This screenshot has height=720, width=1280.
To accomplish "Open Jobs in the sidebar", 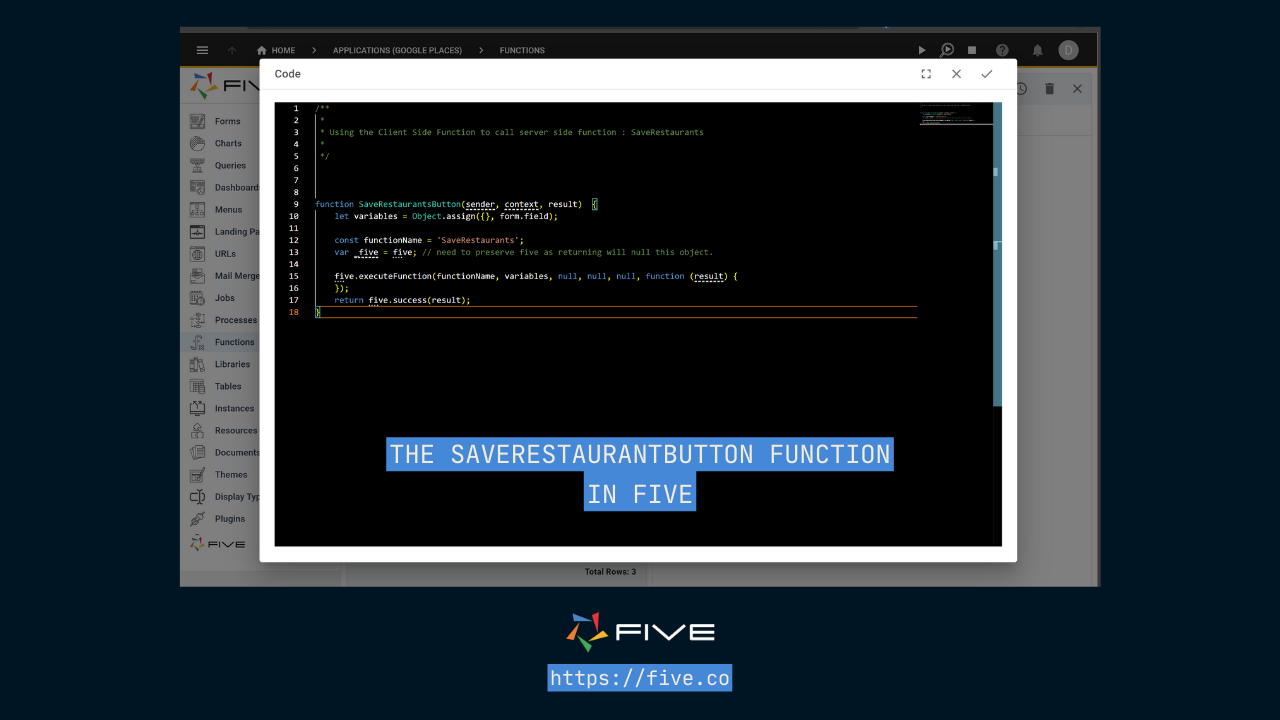I will (224, 298).
